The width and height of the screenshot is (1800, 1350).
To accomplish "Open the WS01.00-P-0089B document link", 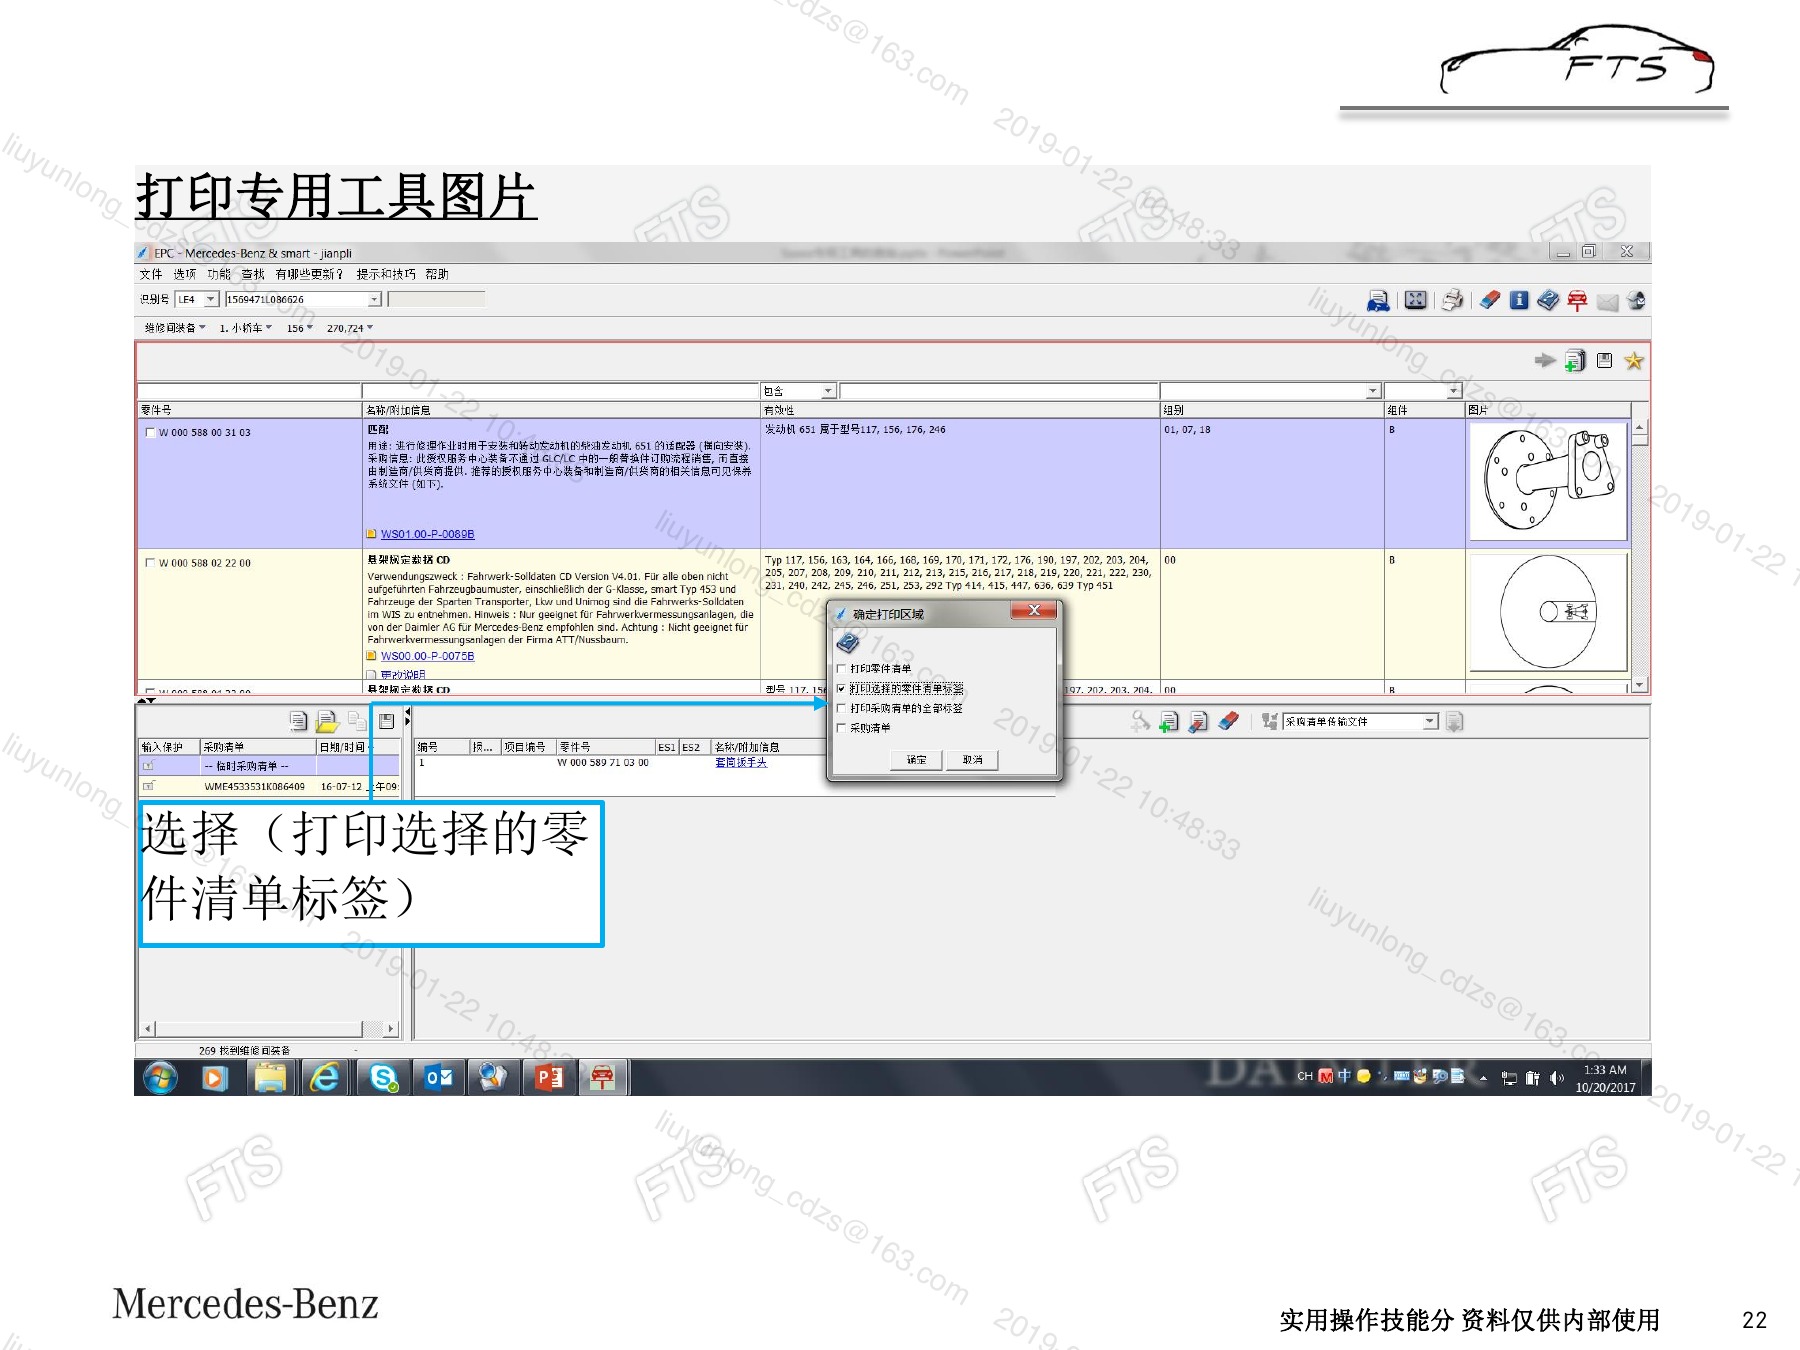I will coord(427,534).
